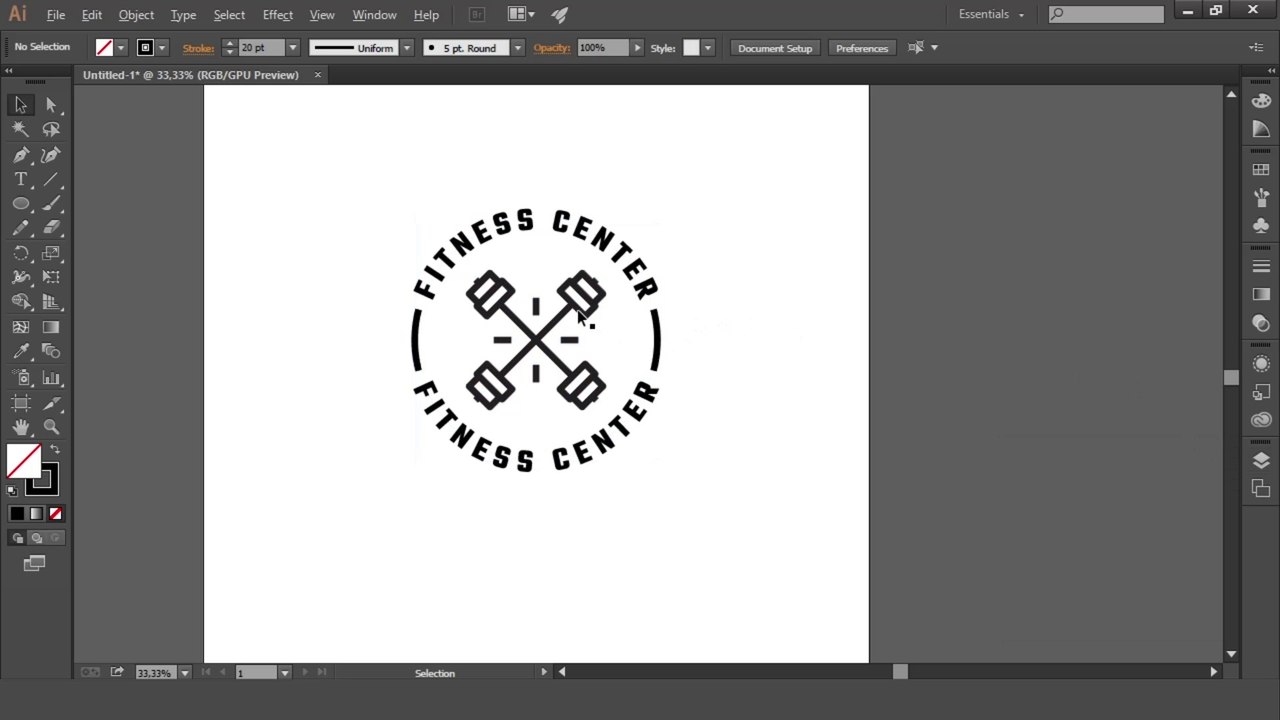
Task: Pick the Paintbrush tool
Action: pyautogui.click(x=51, y=203)
